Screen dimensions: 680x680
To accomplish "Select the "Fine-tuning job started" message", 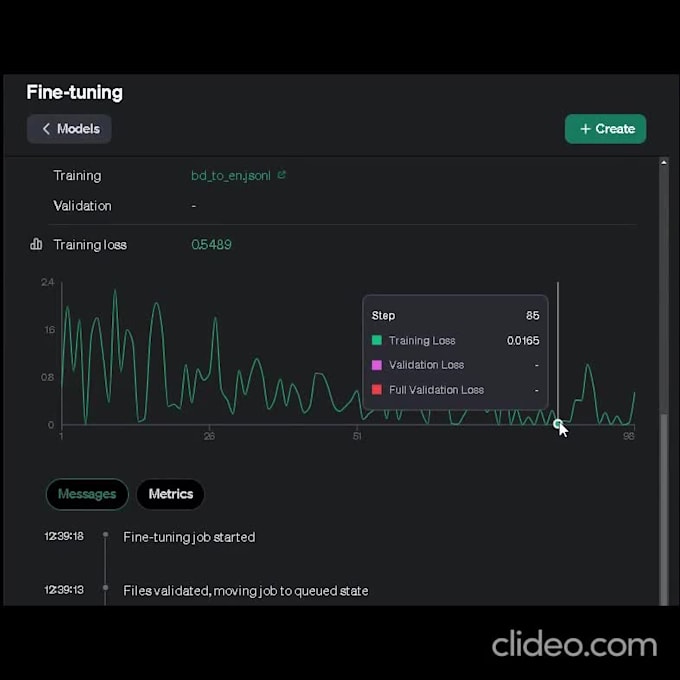I will [189, 537].
